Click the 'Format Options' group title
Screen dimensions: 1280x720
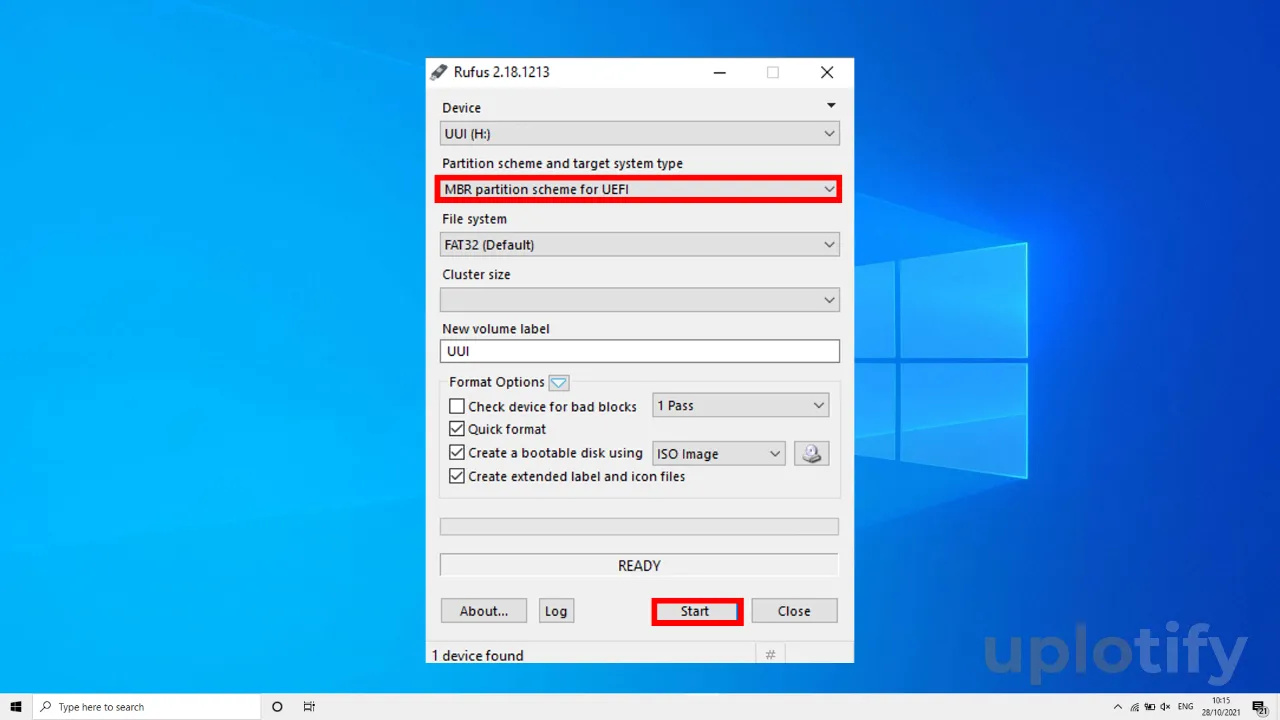497,382
